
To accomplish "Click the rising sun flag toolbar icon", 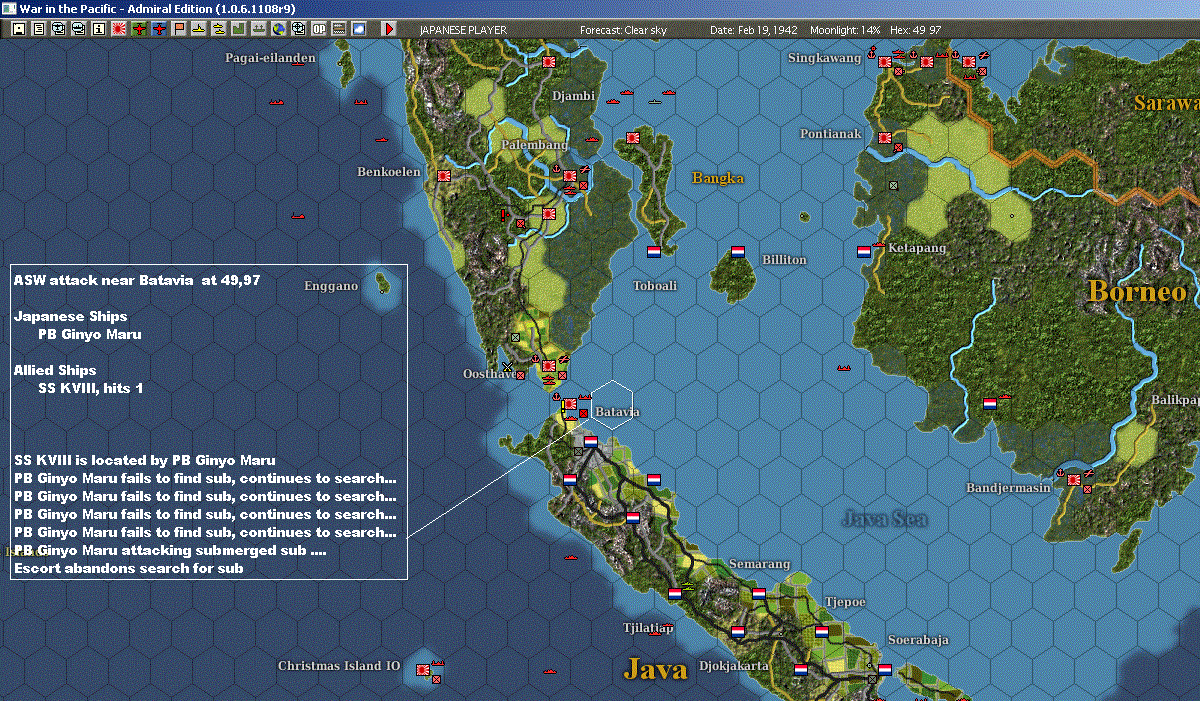I will (x=118, y=29).
